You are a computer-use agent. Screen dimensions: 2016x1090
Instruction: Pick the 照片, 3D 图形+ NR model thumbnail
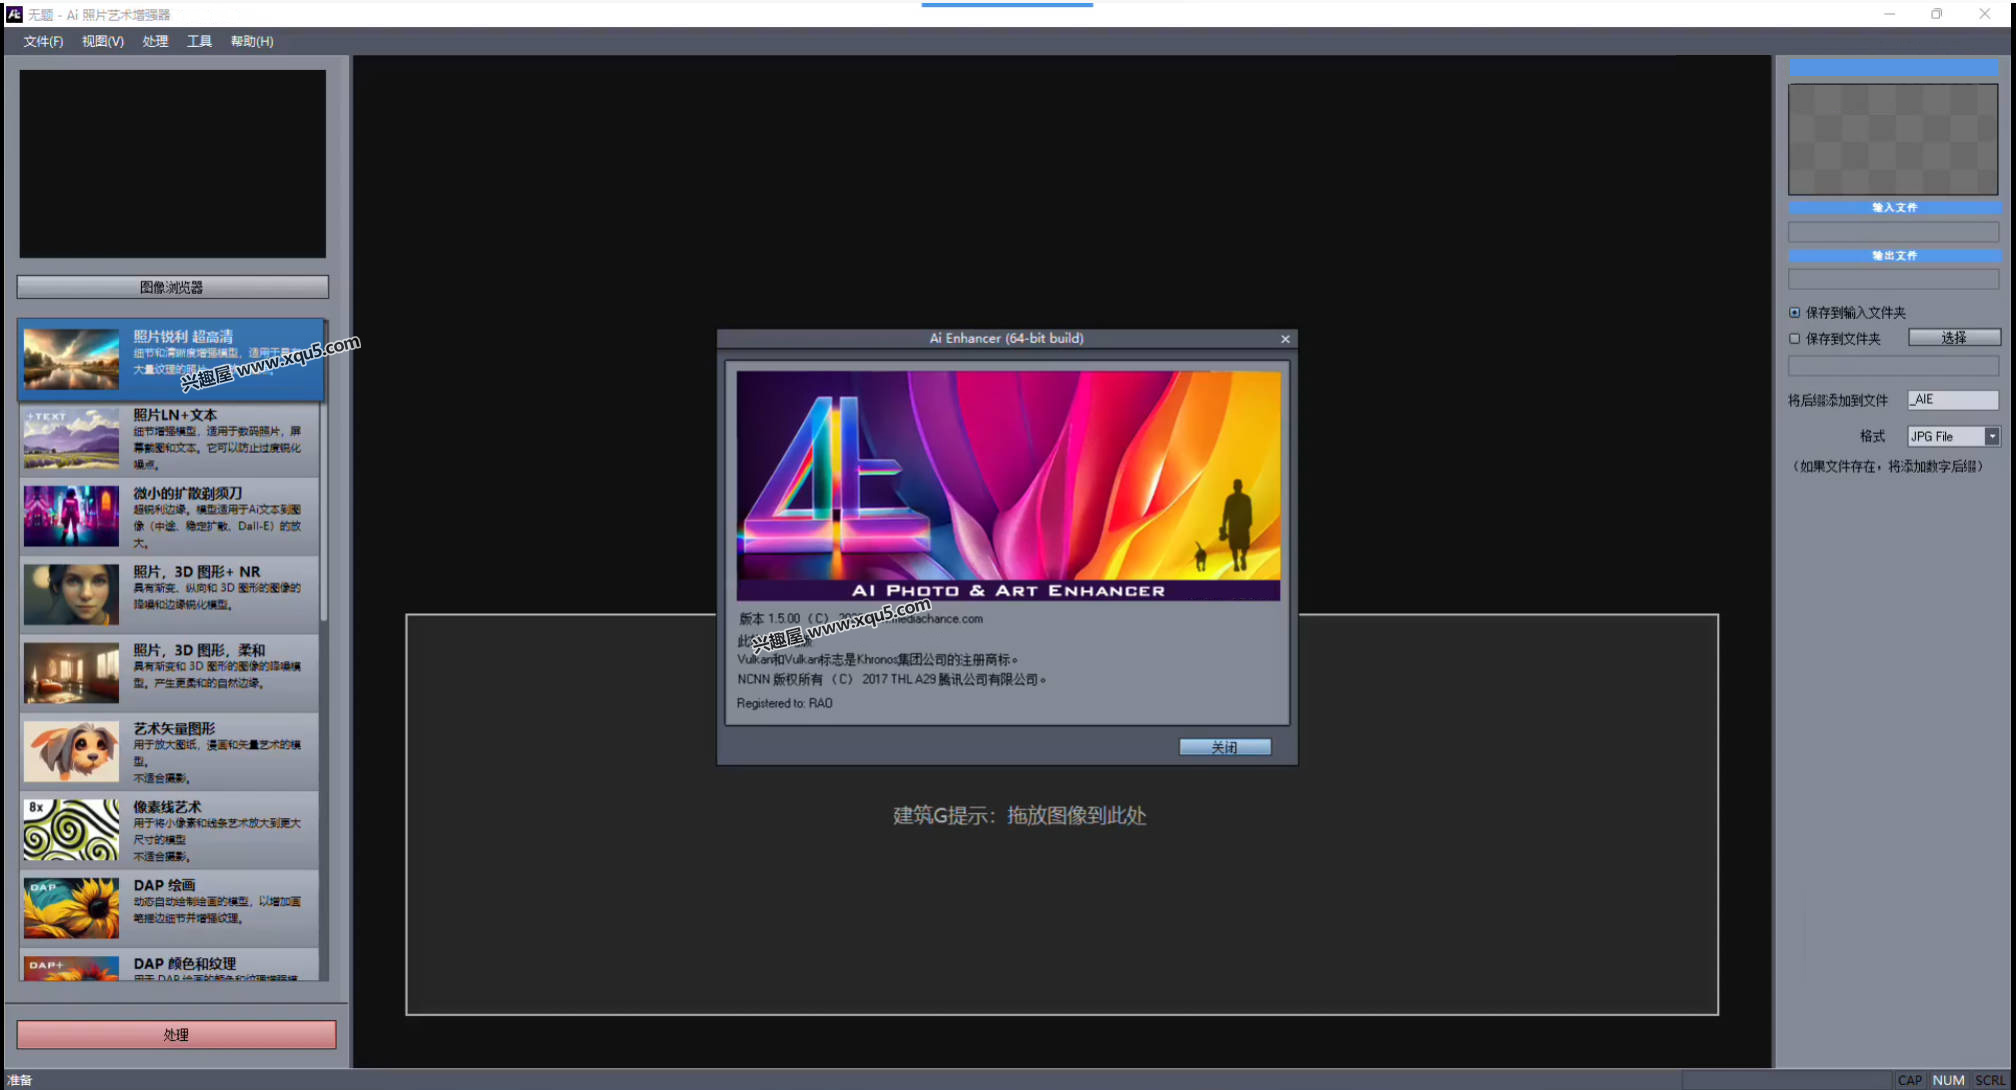click(x=71, y=594)
